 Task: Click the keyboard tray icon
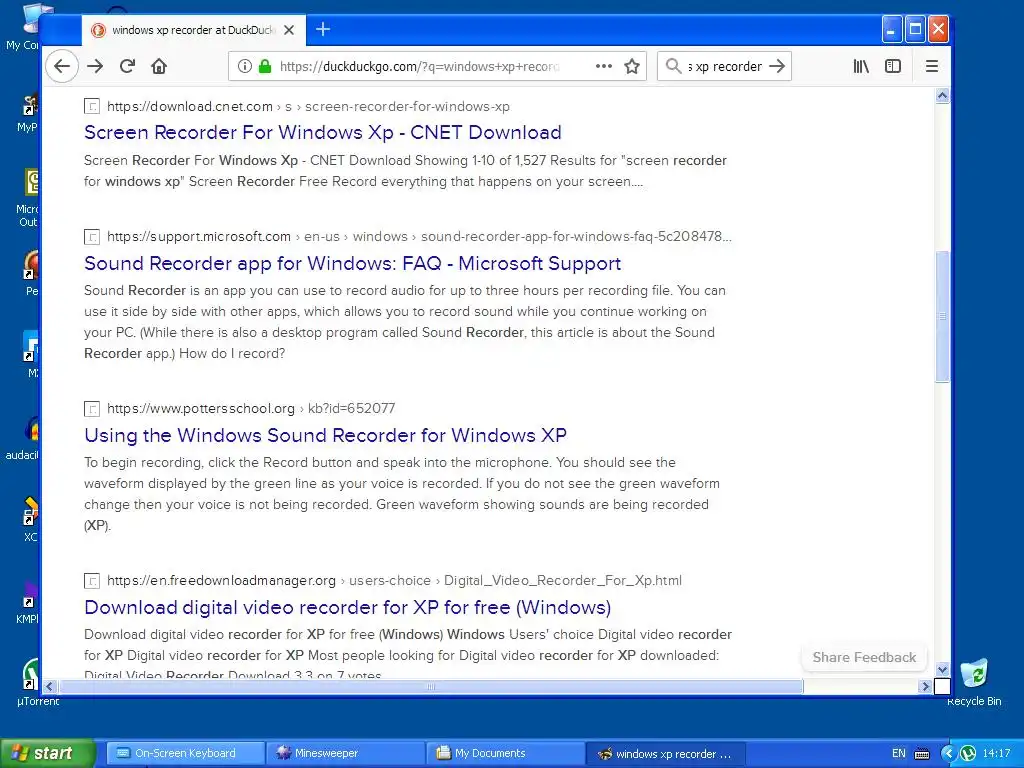click(x=921, y=754)
